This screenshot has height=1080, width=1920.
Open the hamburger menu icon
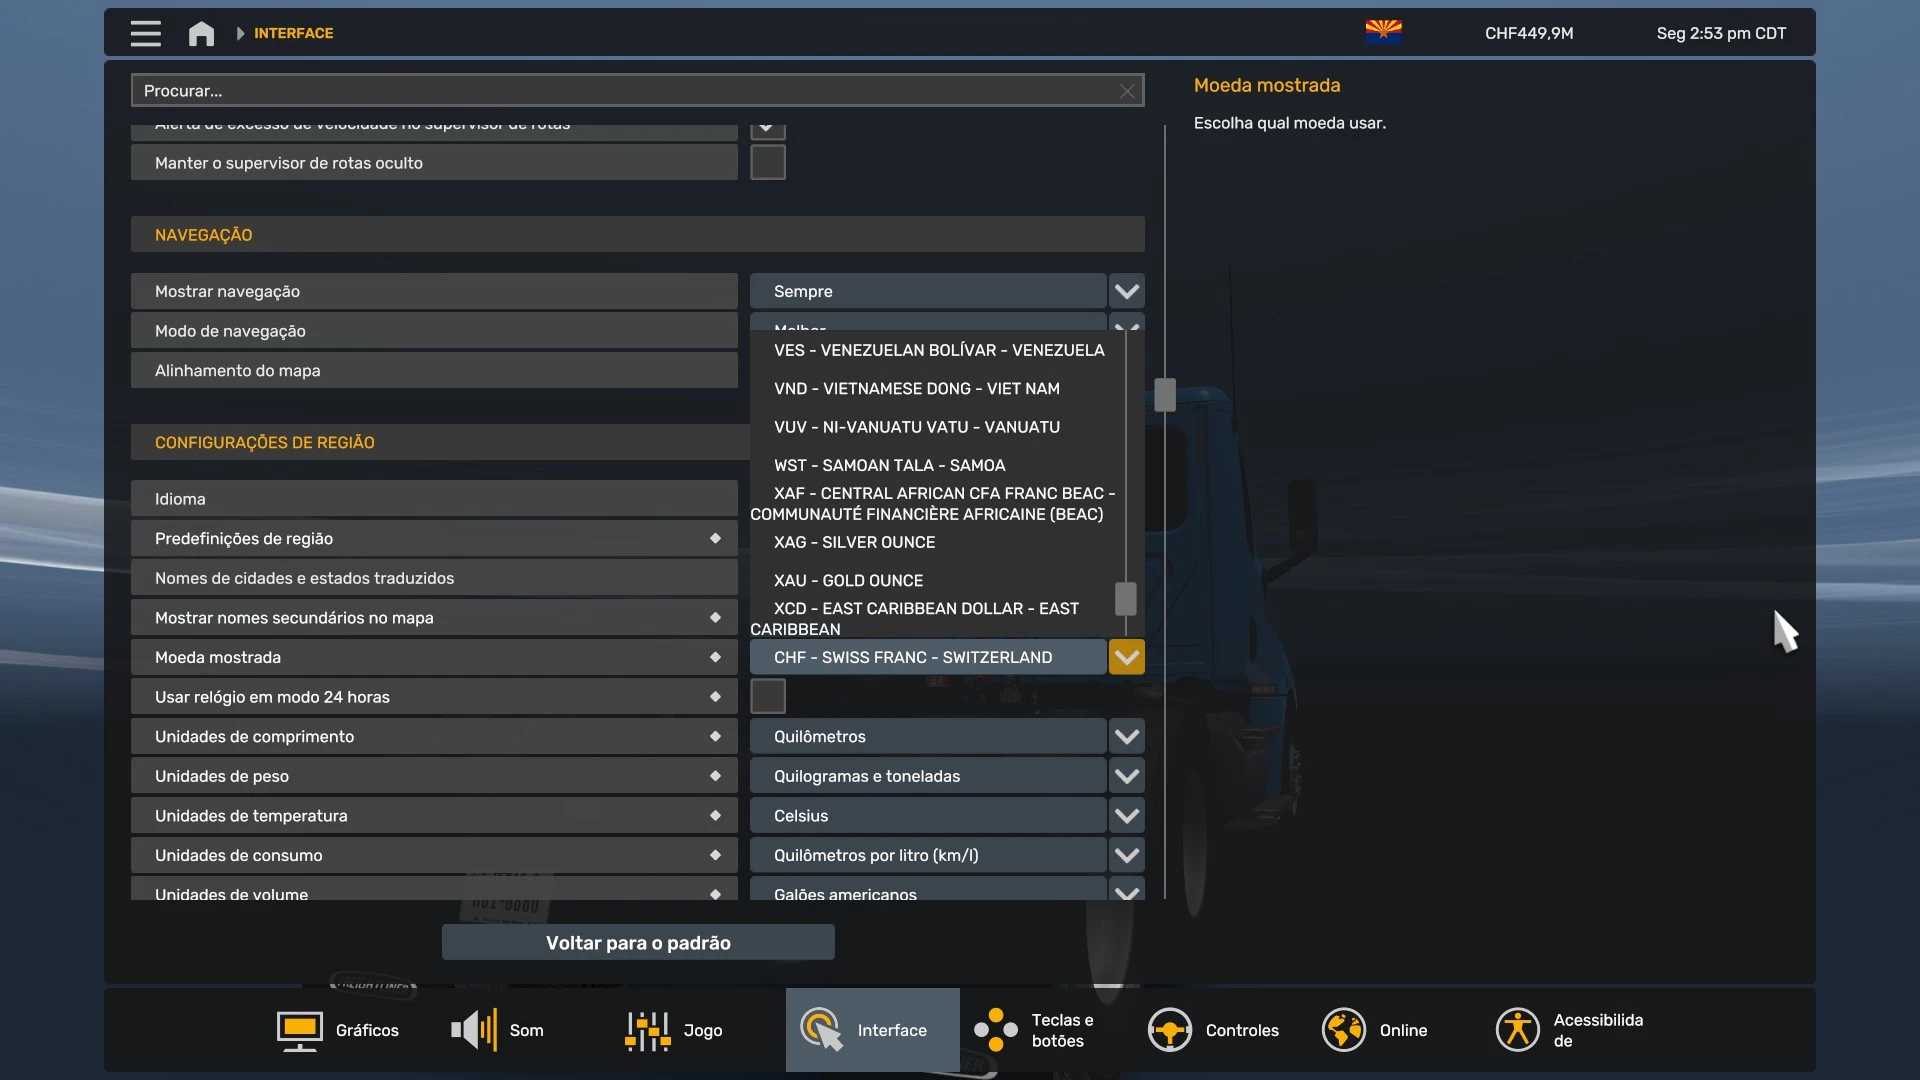pyautogui.click(x=145, y=33)
